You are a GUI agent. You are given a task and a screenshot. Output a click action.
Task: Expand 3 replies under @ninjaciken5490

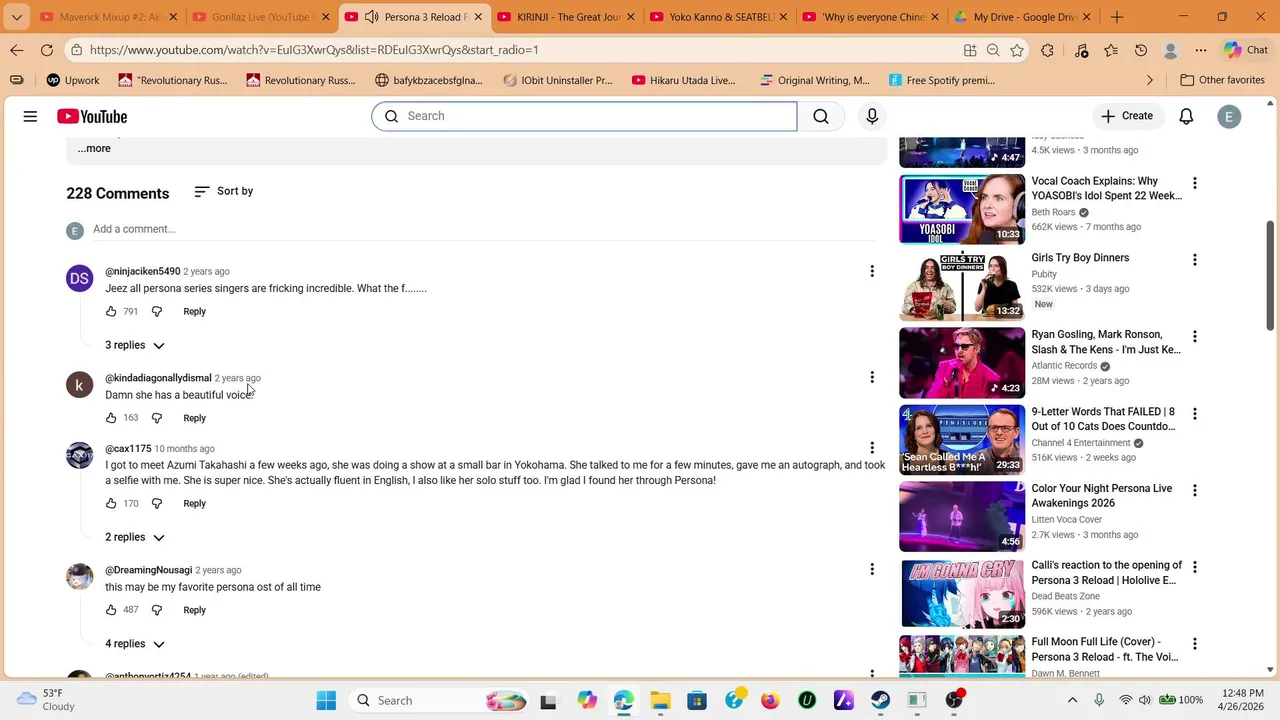point(135,345)
